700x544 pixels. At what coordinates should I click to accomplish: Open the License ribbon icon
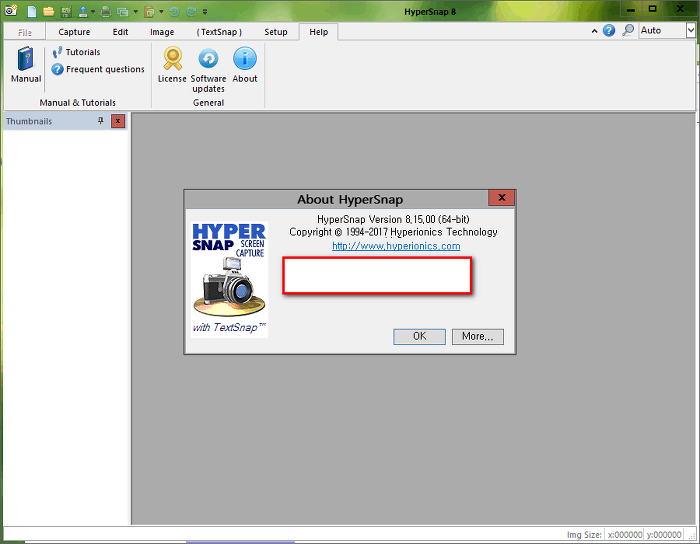(172, 65)
